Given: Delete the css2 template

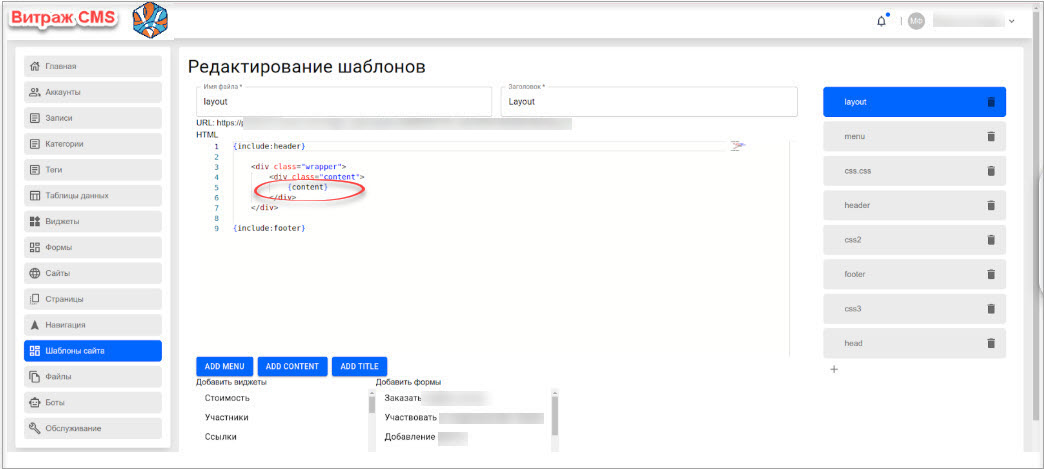Looking at the screenshot, I should 991,240.
